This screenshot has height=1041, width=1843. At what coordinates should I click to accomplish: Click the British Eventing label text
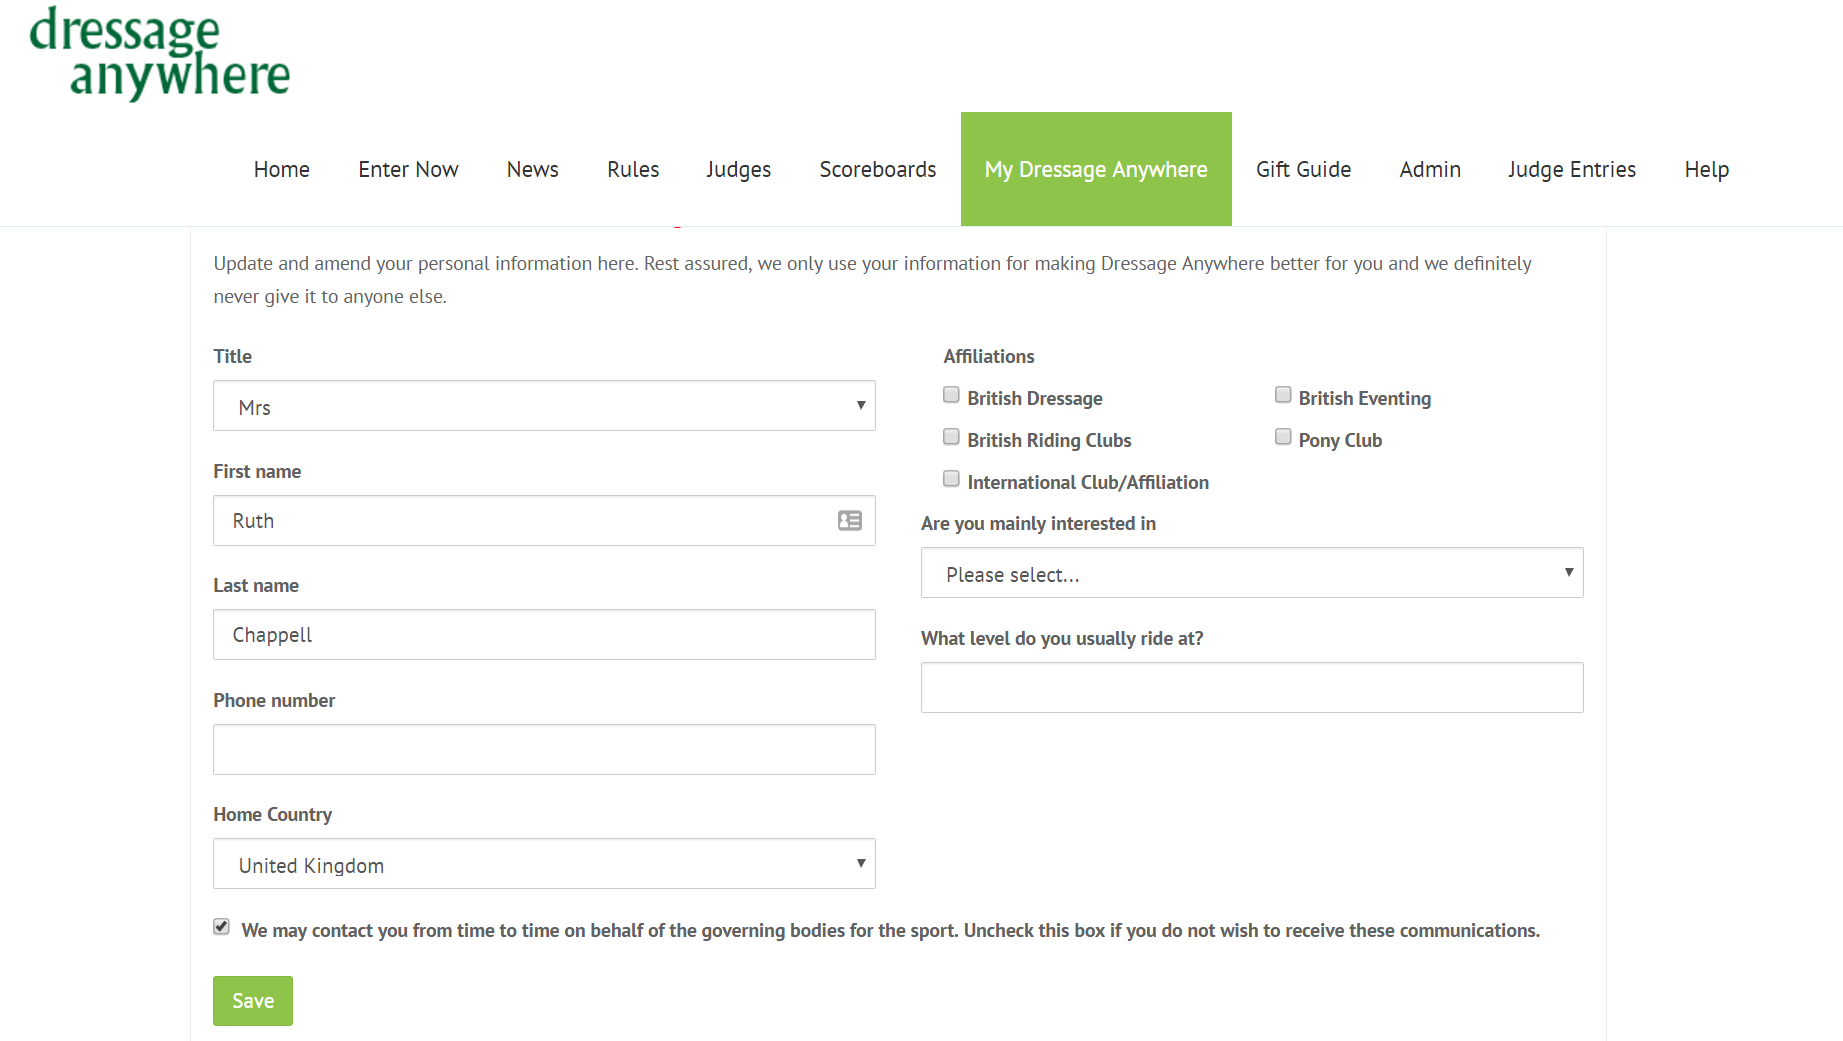(x=1365, y=398)
